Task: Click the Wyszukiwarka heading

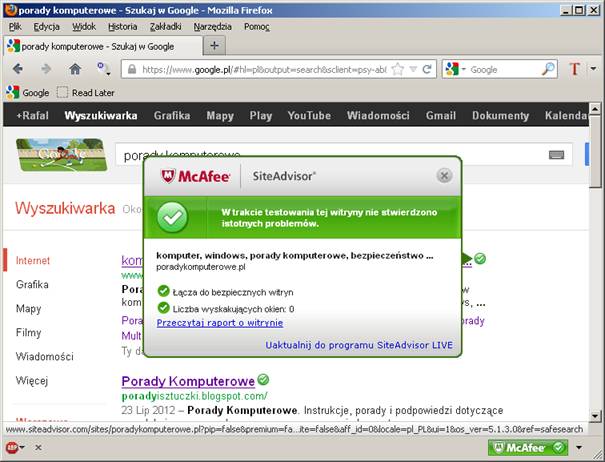Action: 65,208
